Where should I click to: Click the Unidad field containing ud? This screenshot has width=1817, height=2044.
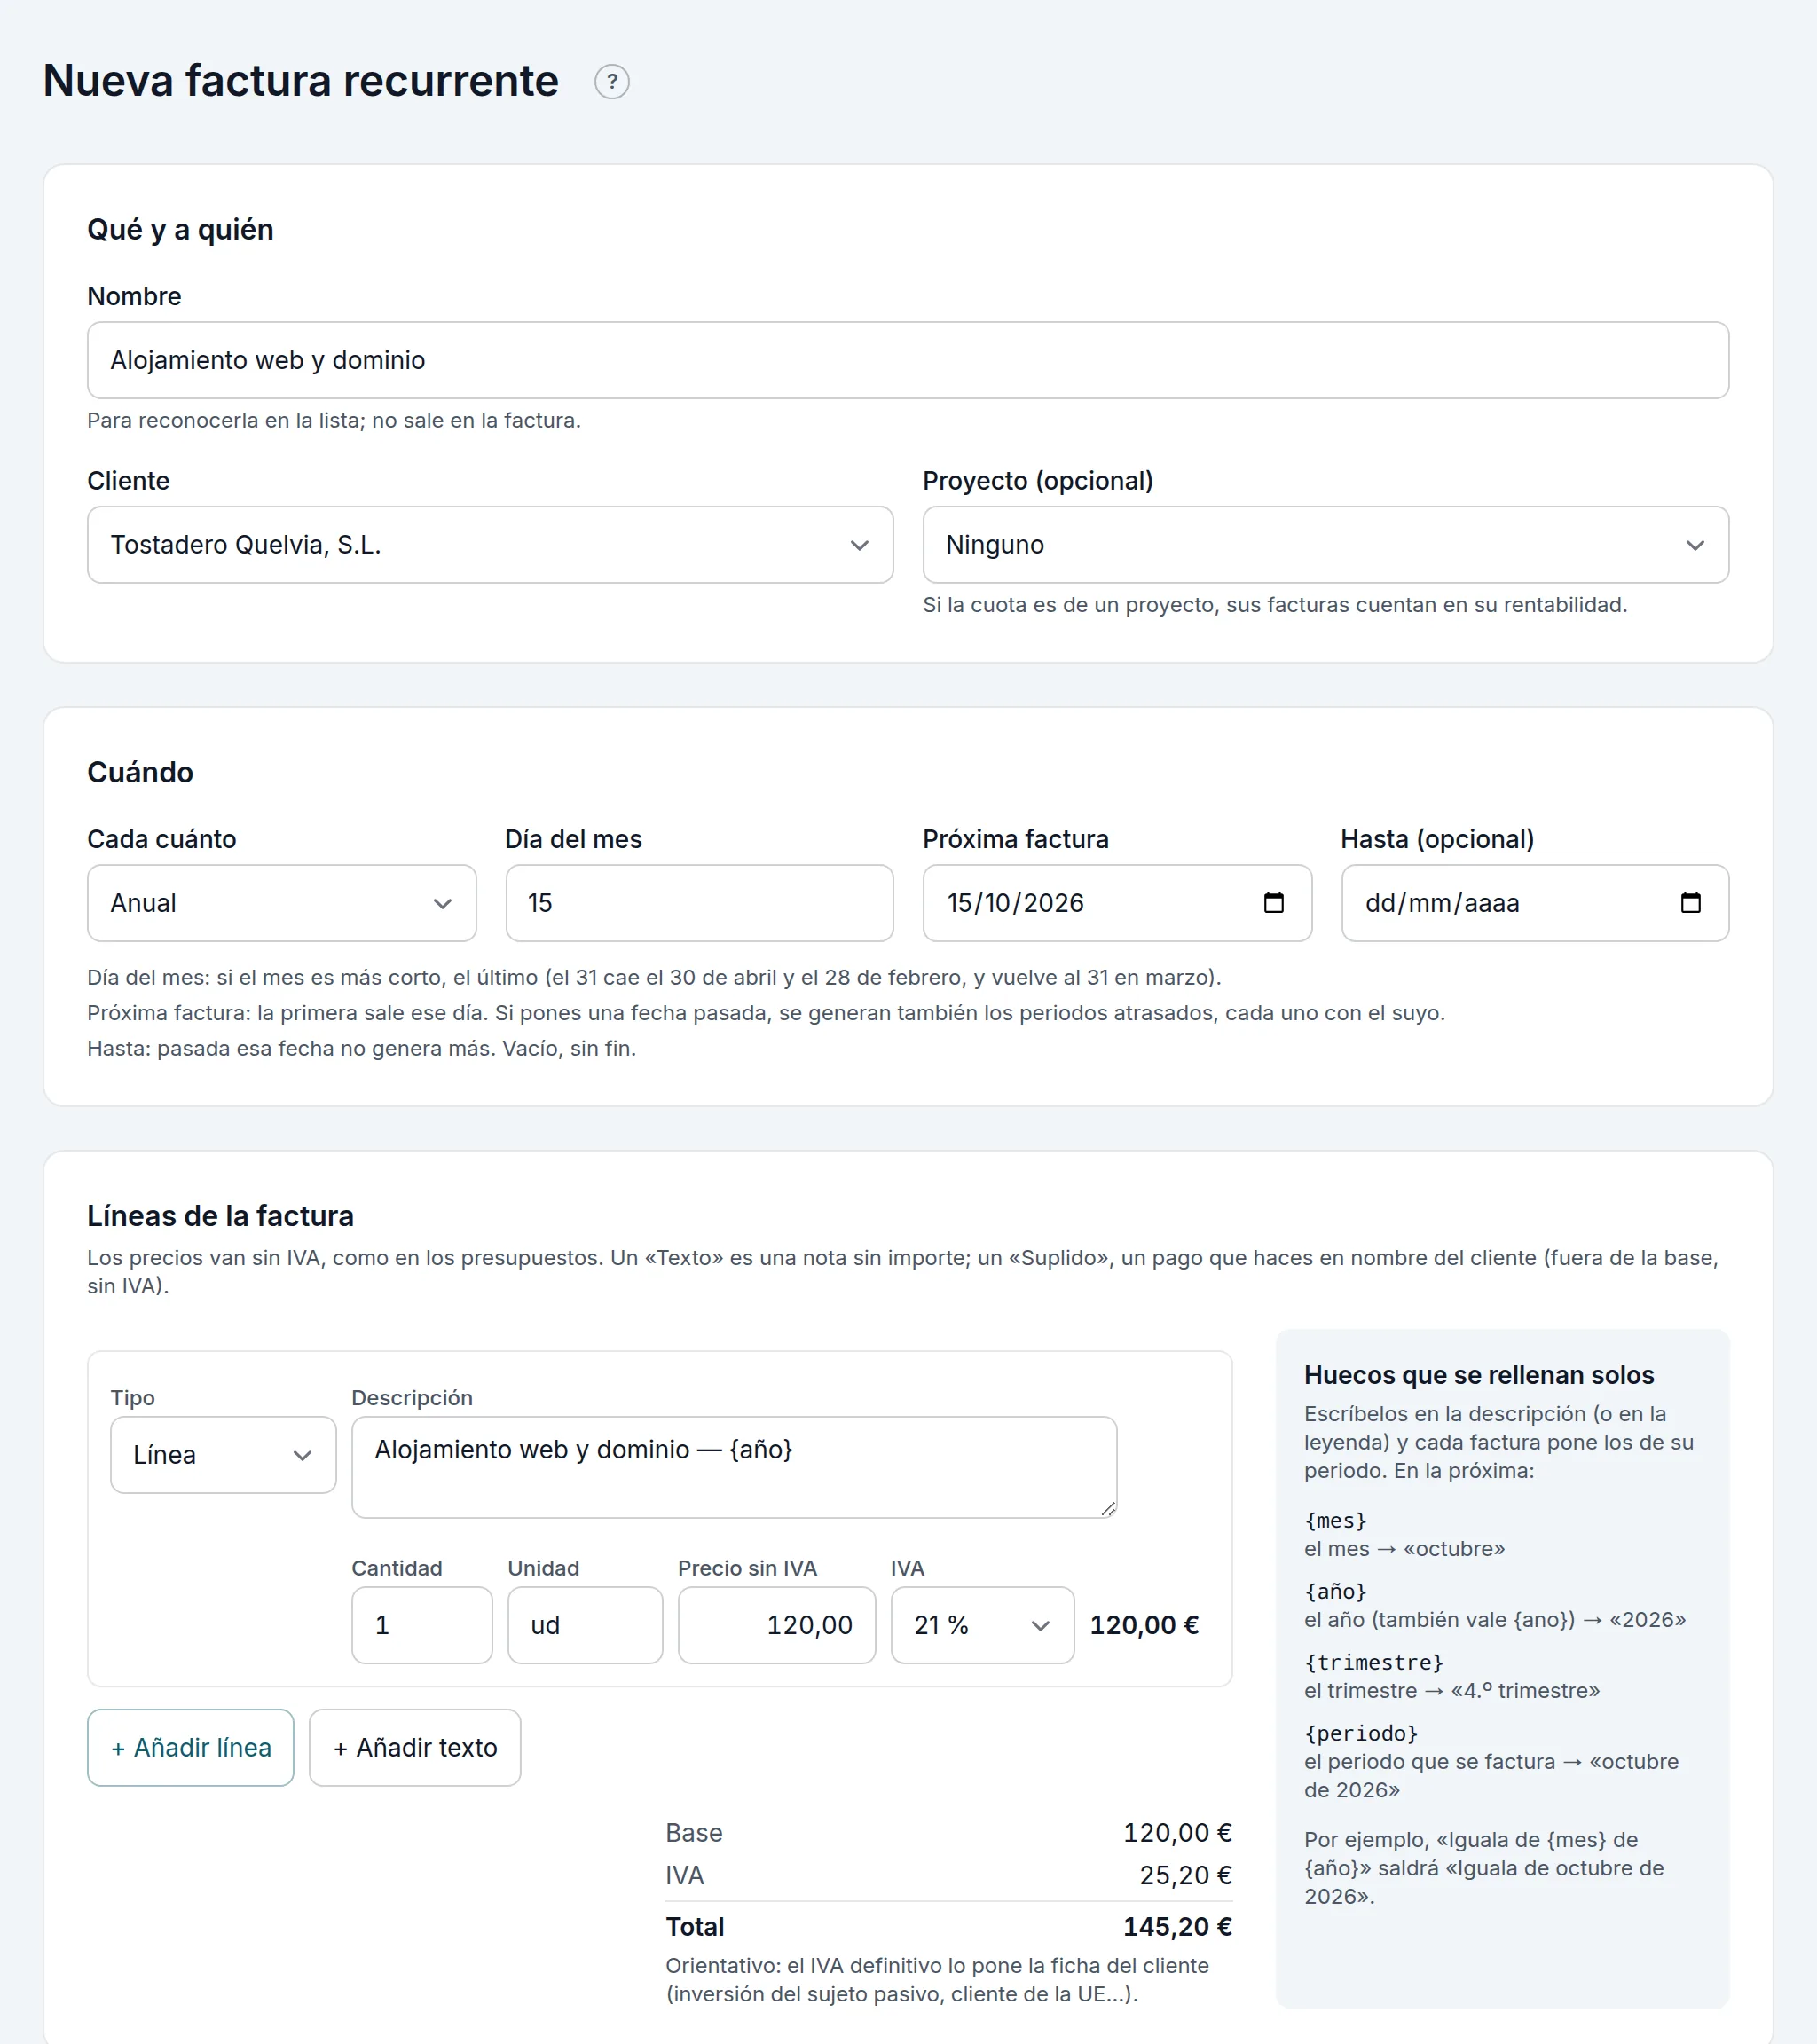(585, 1625)
